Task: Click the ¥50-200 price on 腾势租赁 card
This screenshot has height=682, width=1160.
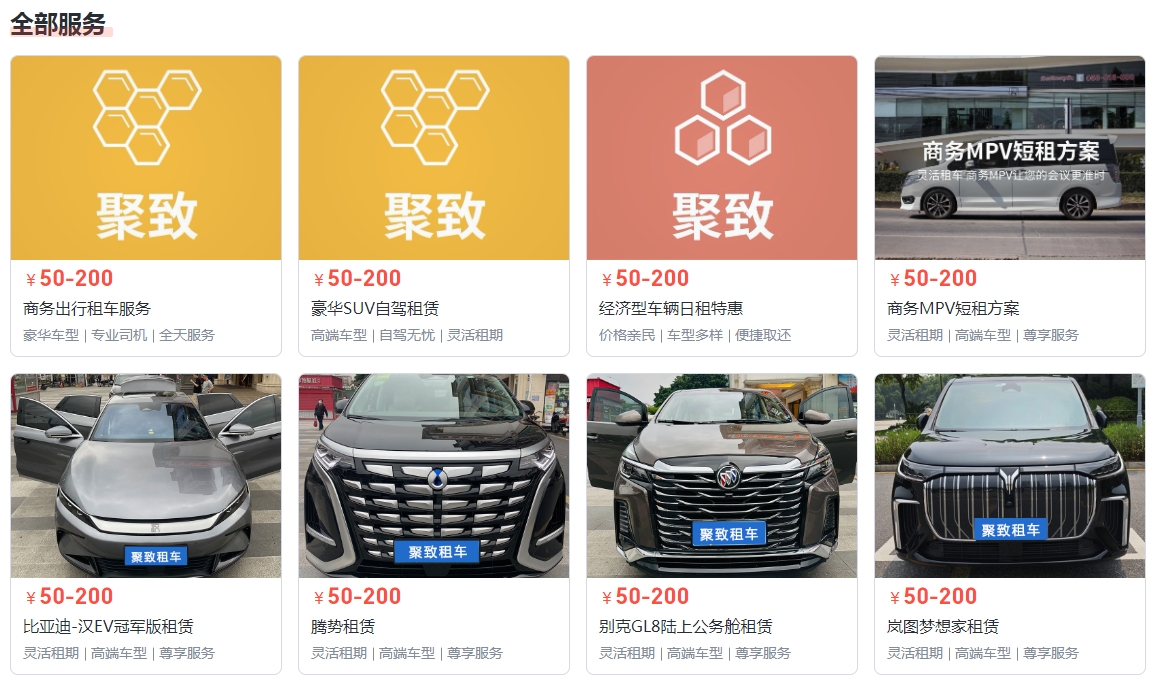Action: click(x=357, y=596)
